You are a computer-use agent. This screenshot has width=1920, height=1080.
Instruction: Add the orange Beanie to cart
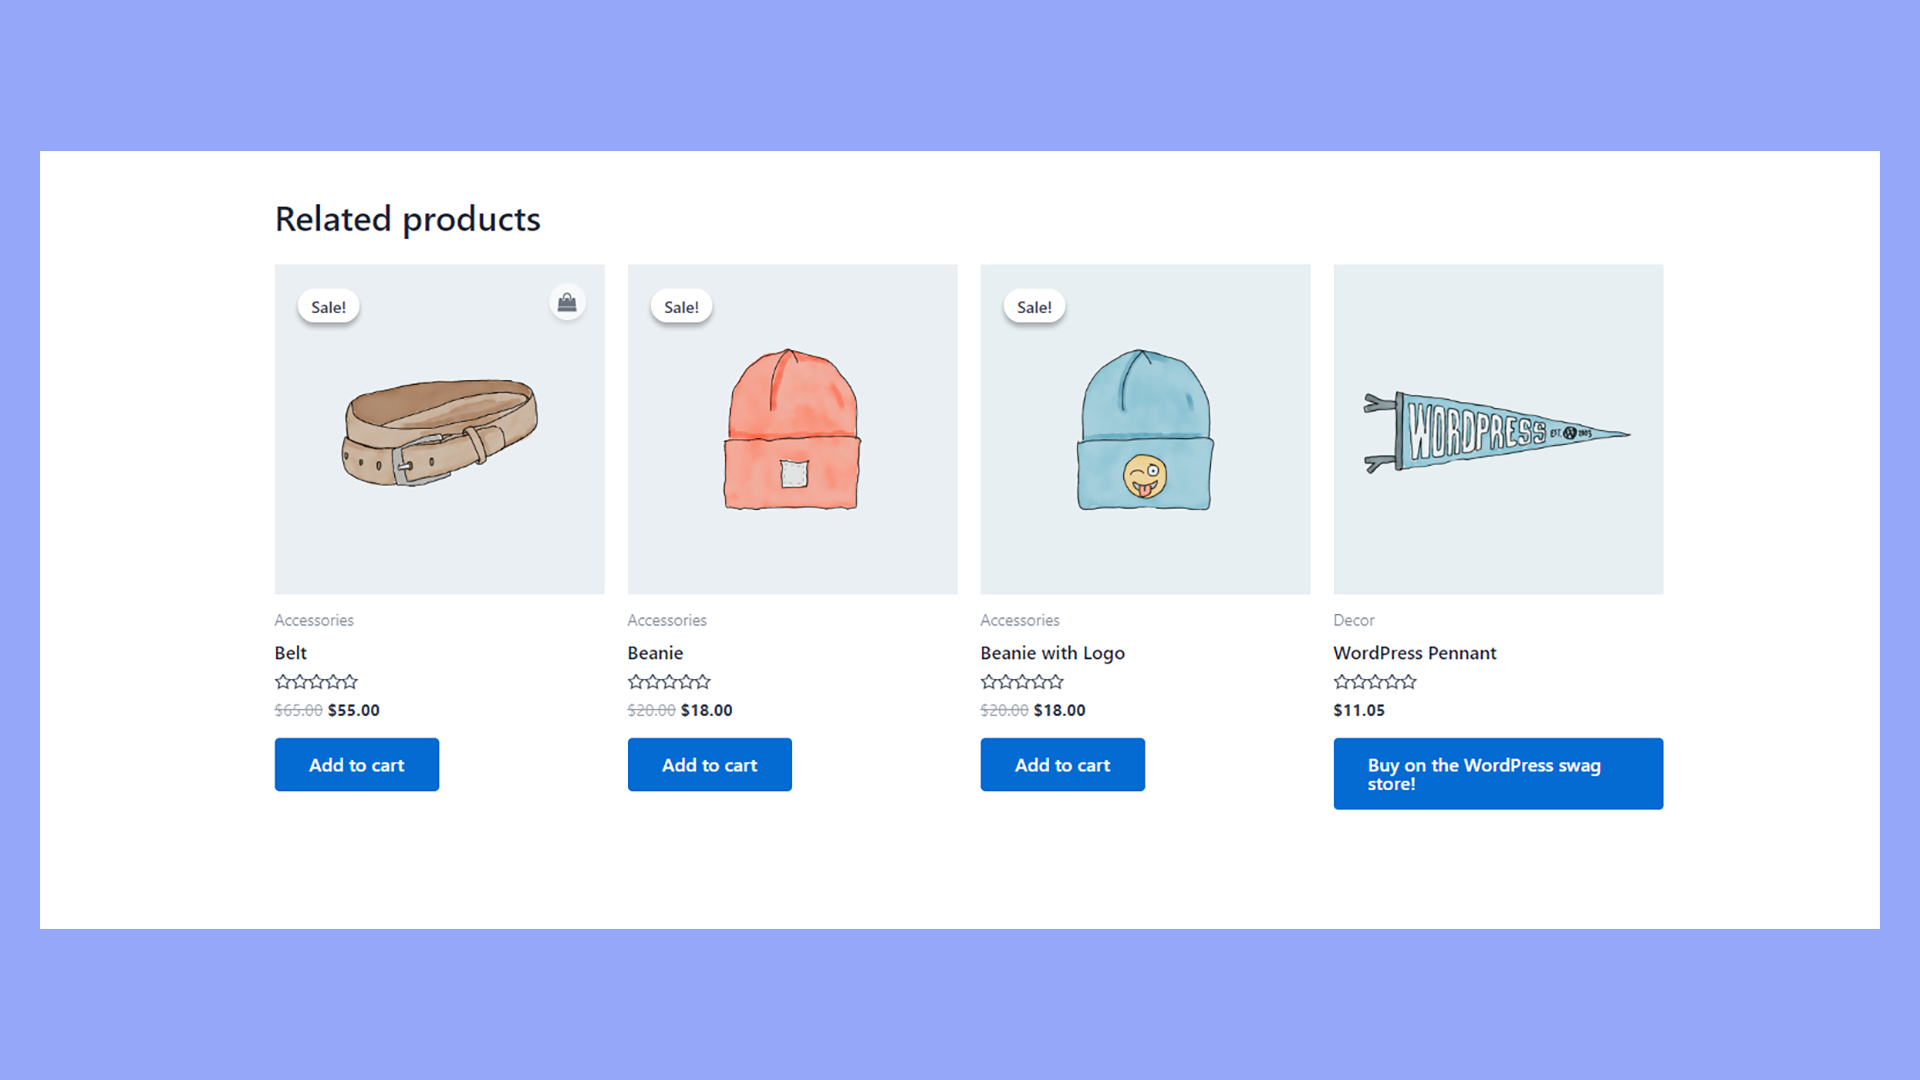pos(710,765)
